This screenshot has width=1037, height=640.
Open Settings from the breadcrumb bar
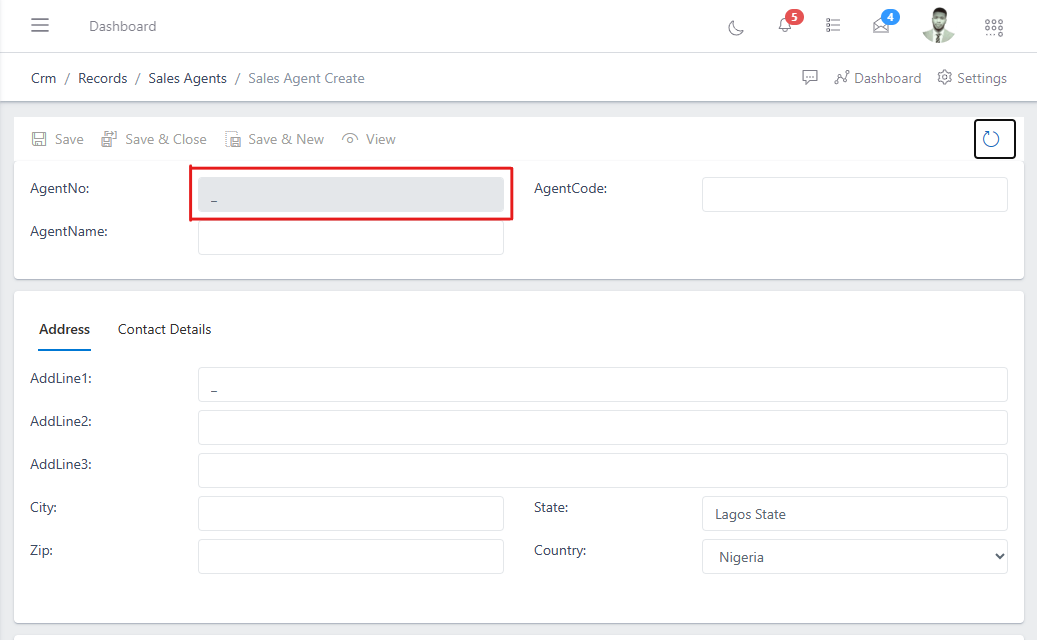click(971, 77)
